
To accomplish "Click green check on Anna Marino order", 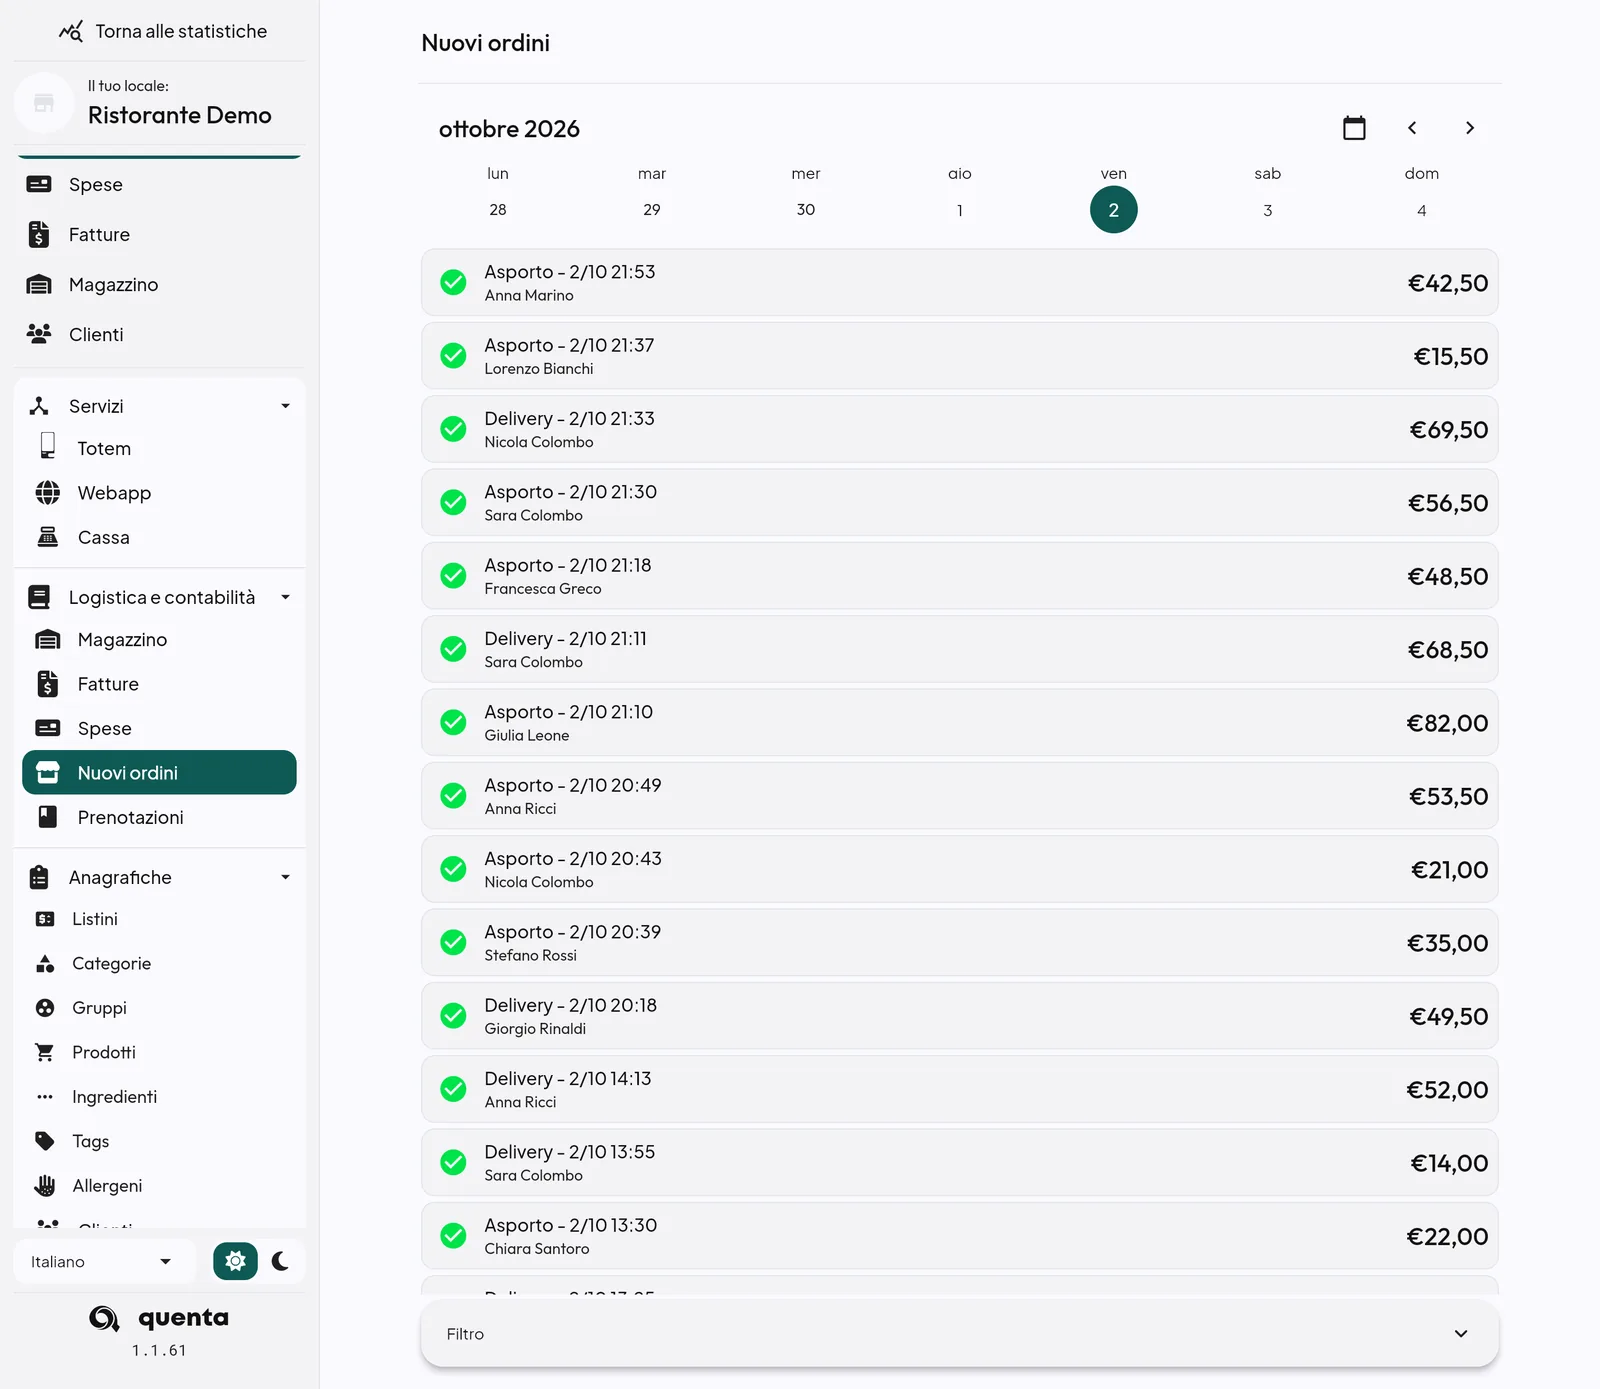I will [453, 282].
